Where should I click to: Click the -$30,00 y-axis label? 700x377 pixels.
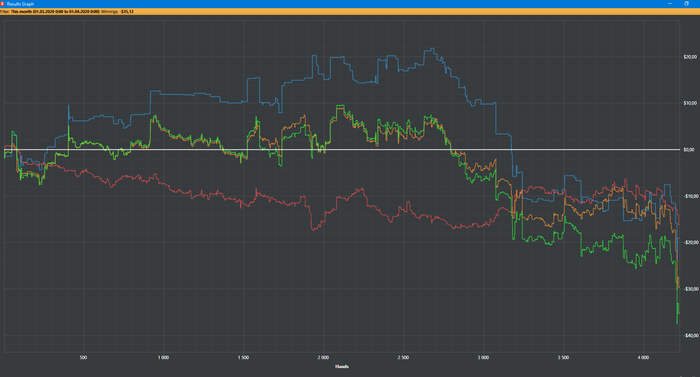coord(690,289)
